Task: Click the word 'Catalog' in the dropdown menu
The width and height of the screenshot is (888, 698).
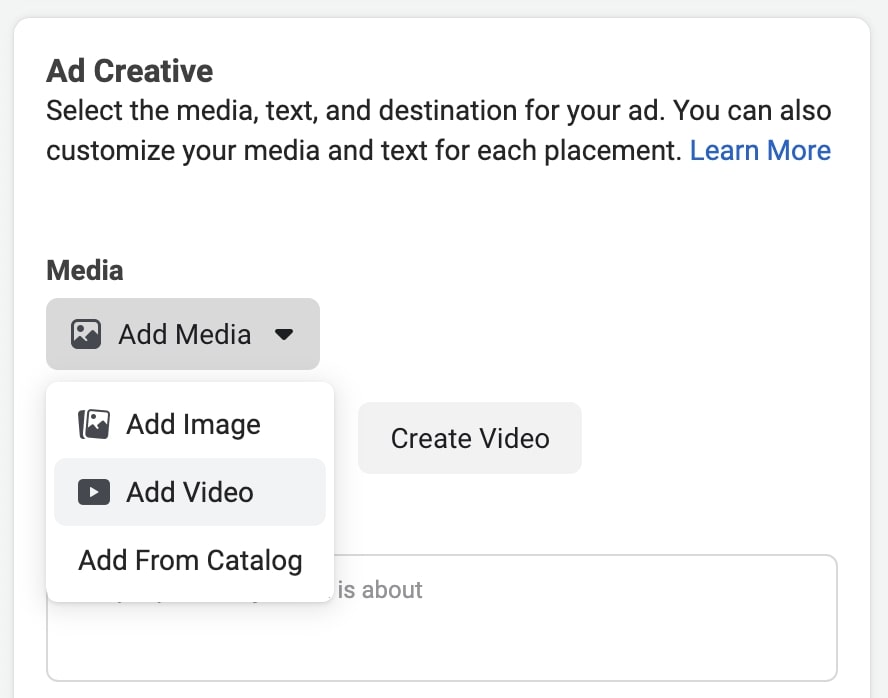Action: (251, 560)
